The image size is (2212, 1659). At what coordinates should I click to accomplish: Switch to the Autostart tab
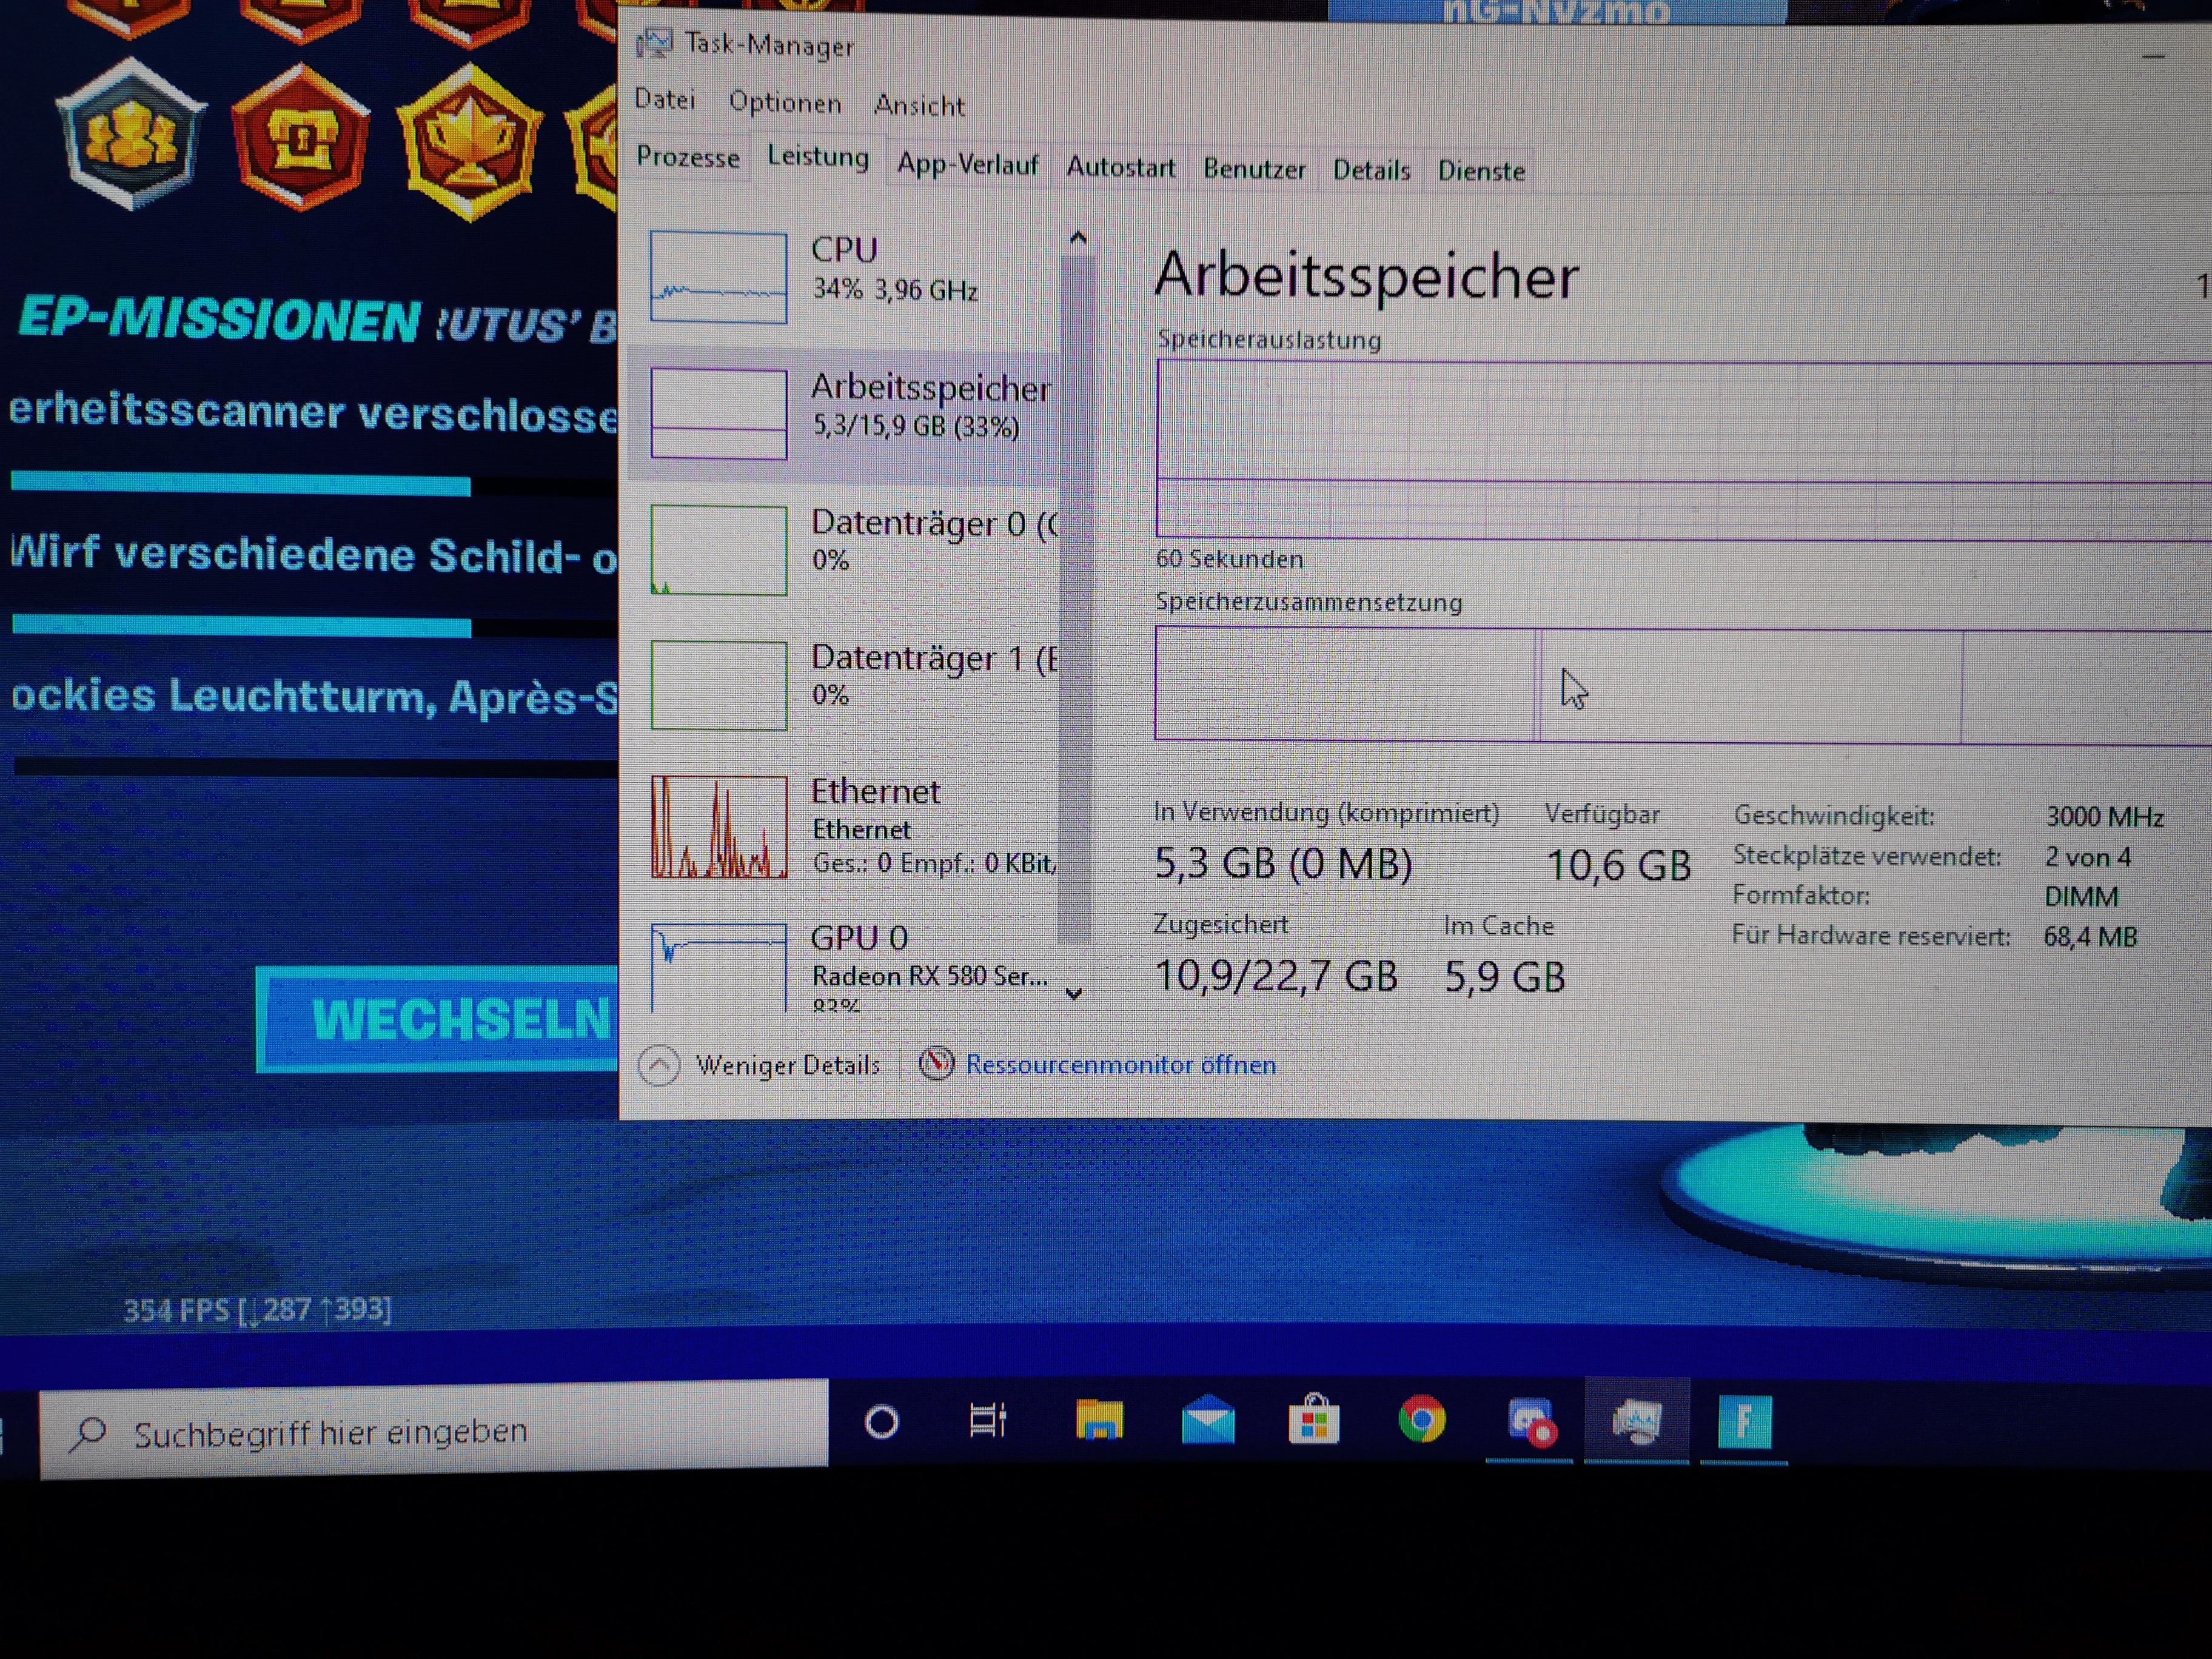(x=1120, y=167)
